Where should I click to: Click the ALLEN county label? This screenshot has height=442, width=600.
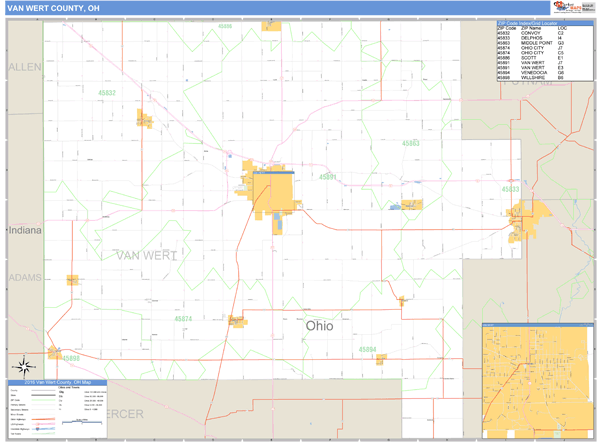(25, 67)
